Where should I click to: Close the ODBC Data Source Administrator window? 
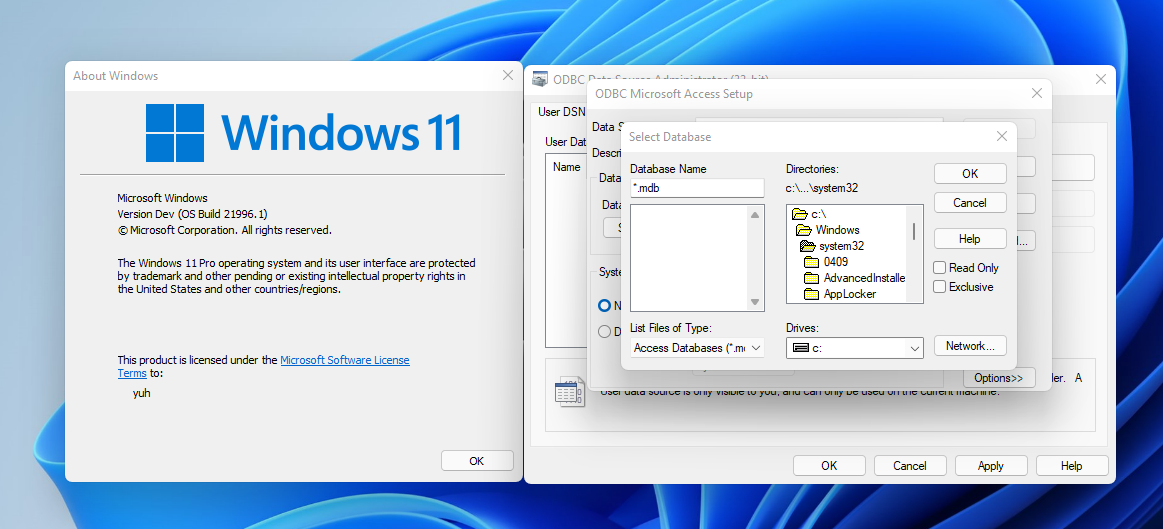point(1101,79)
